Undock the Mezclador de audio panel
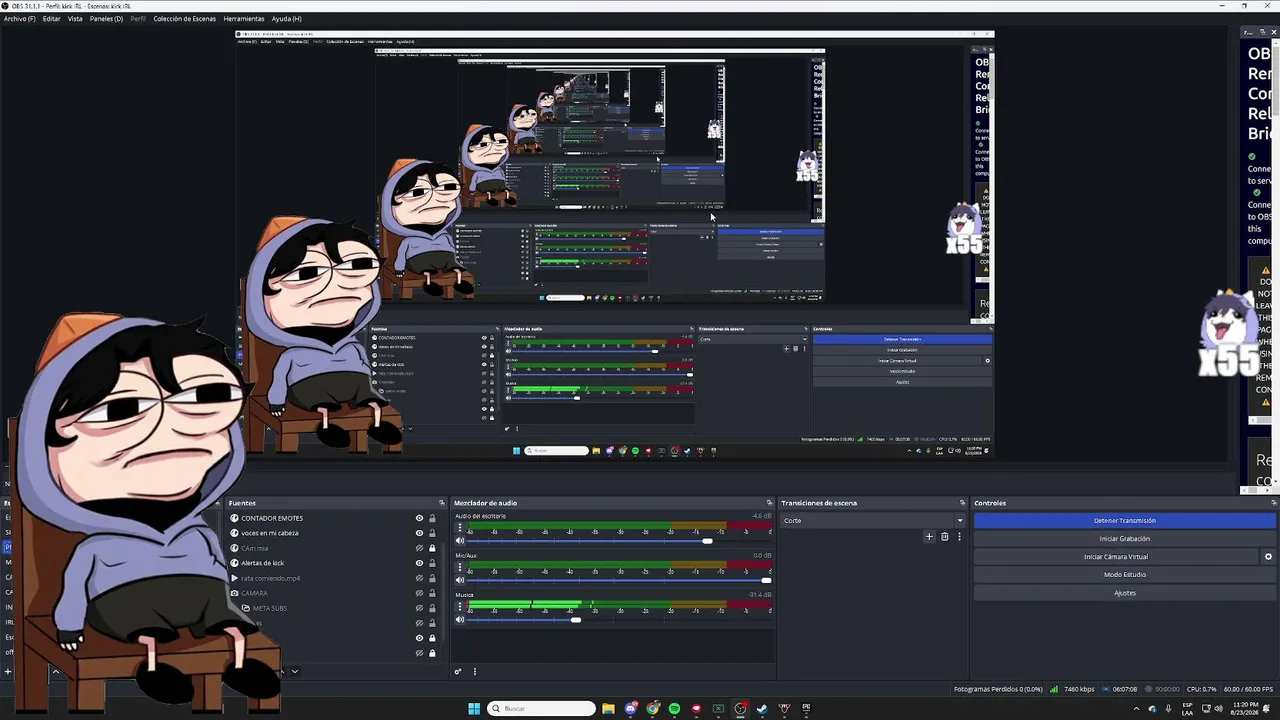1280x720 pixels. coord(769,503)
